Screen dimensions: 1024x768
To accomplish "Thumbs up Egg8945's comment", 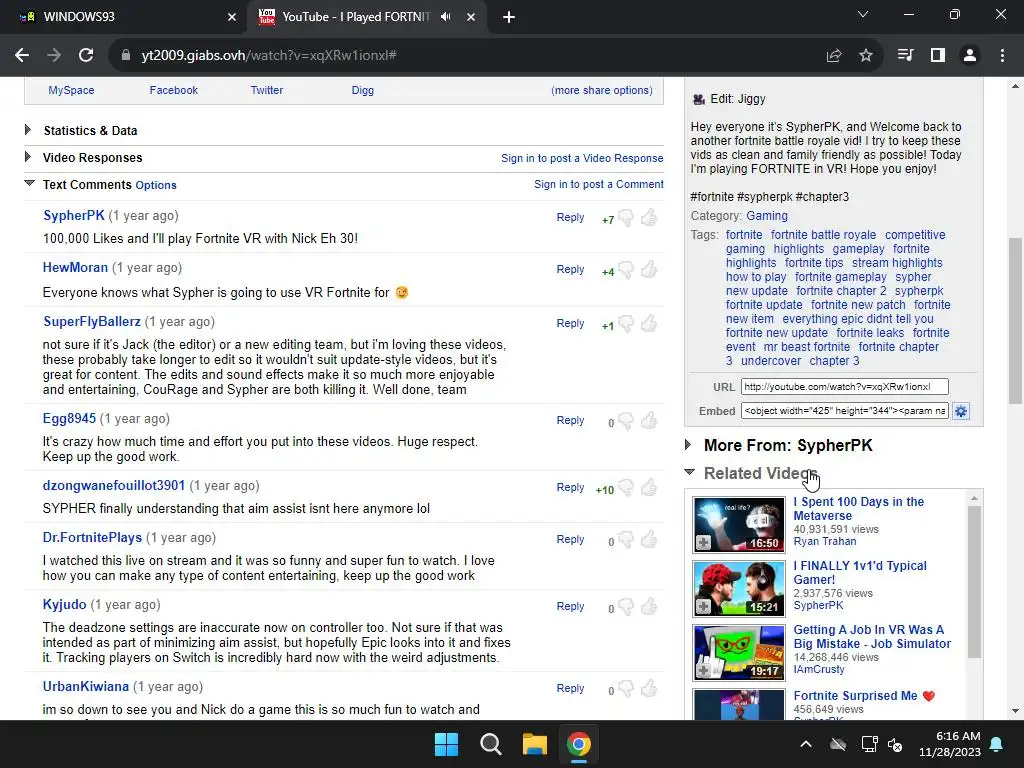I will click(x=648, y=421).
